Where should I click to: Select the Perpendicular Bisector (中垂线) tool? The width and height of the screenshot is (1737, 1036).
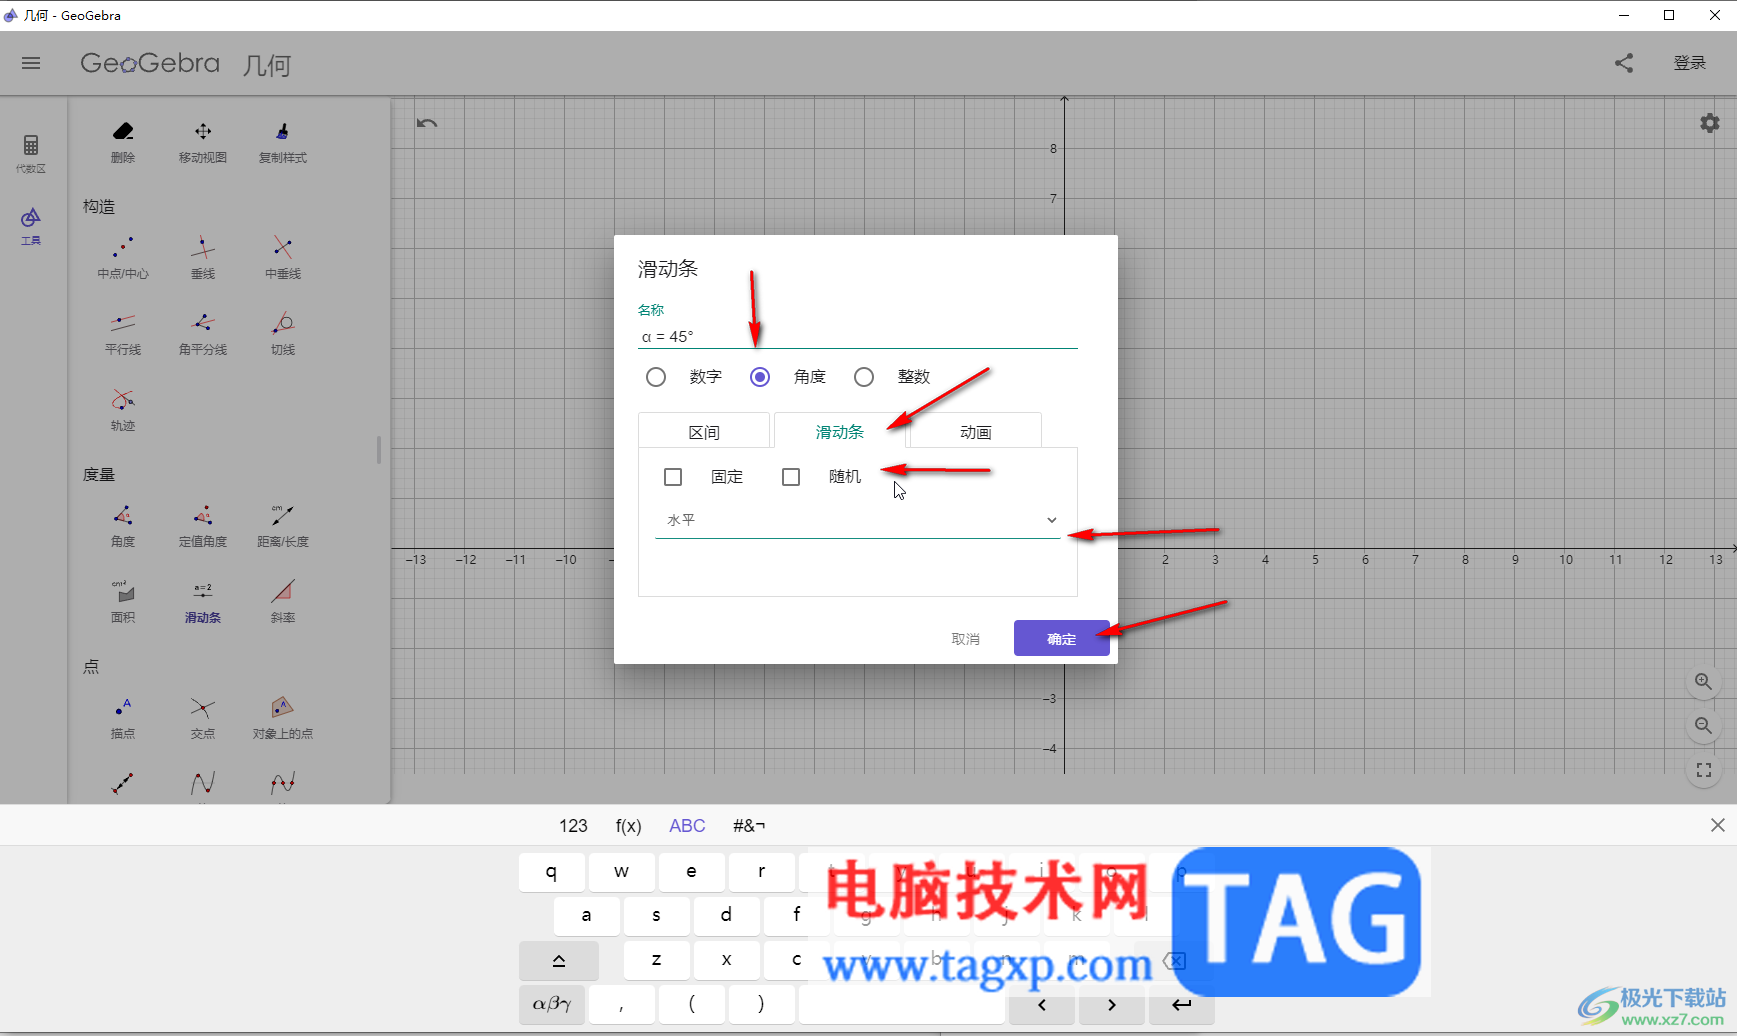283,258
